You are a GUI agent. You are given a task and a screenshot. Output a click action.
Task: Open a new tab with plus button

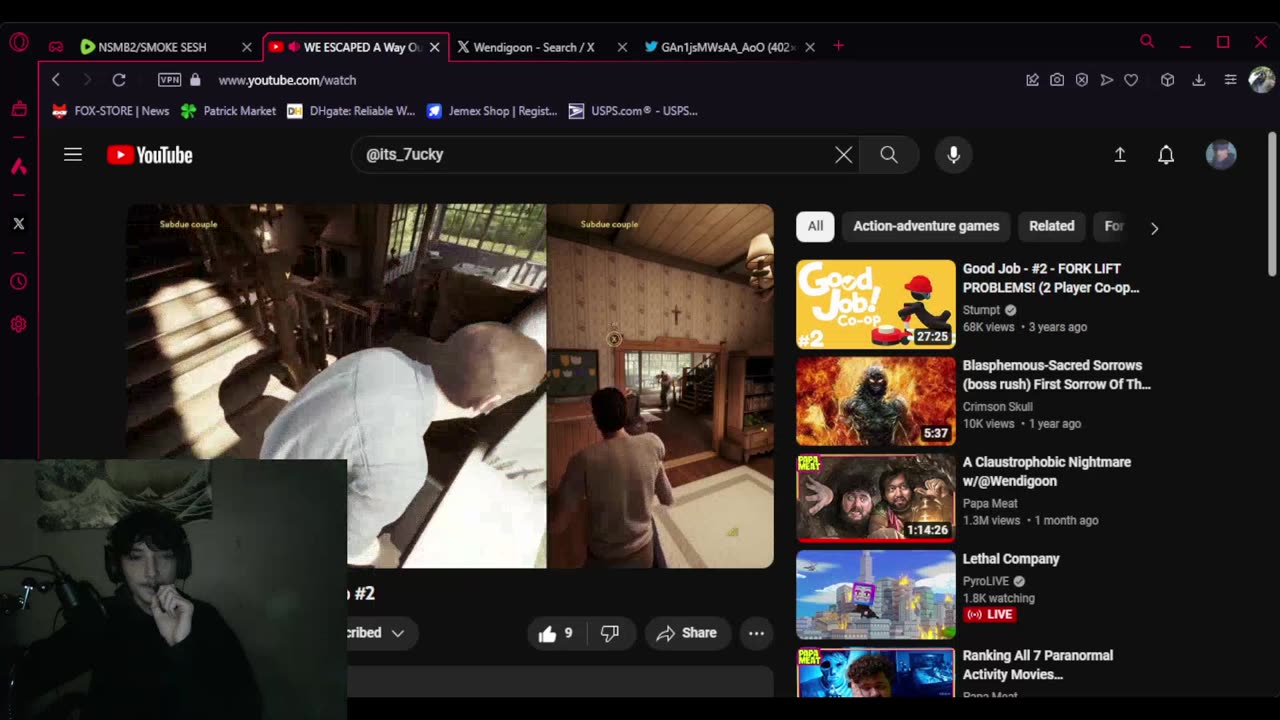tap(838, 46)
